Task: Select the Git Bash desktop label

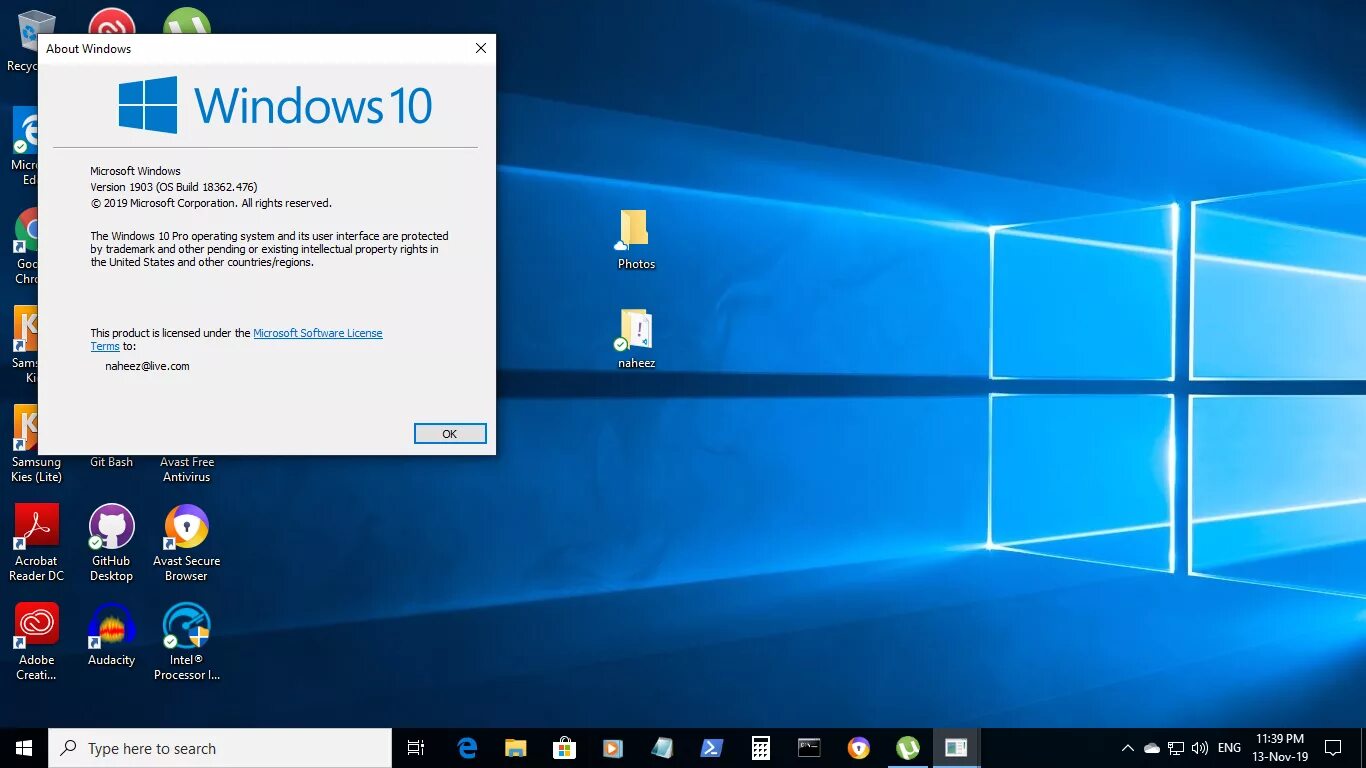Action: 111,462
